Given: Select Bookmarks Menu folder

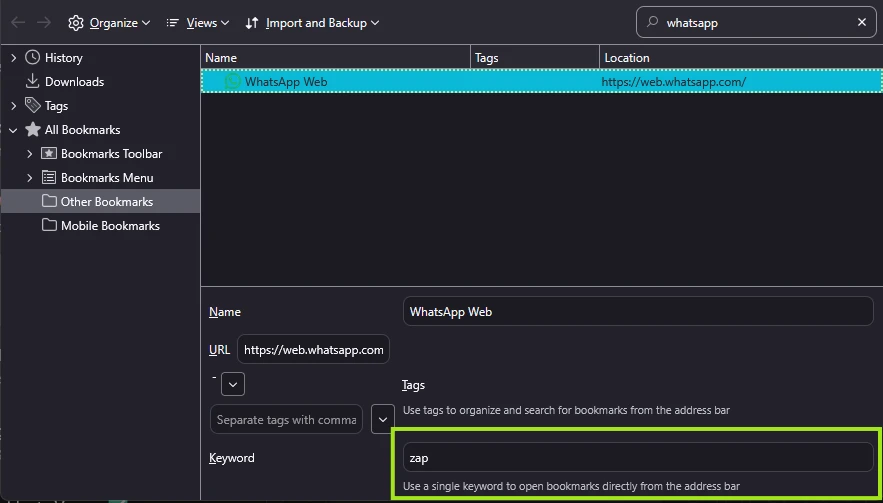Looking at the screenshot, I should (x=107, y=177).
